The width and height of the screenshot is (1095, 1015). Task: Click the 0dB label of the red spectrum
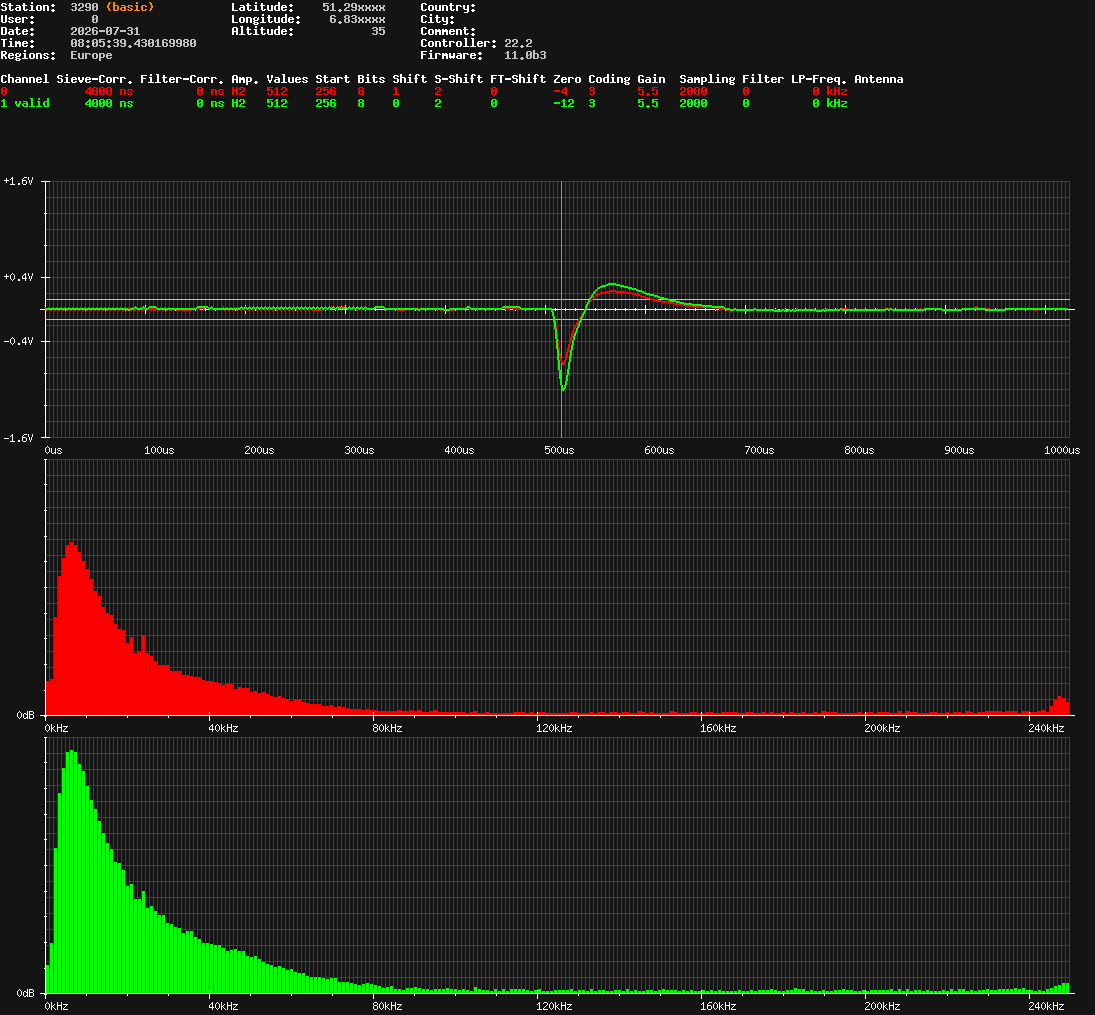[x=25, y=715]
